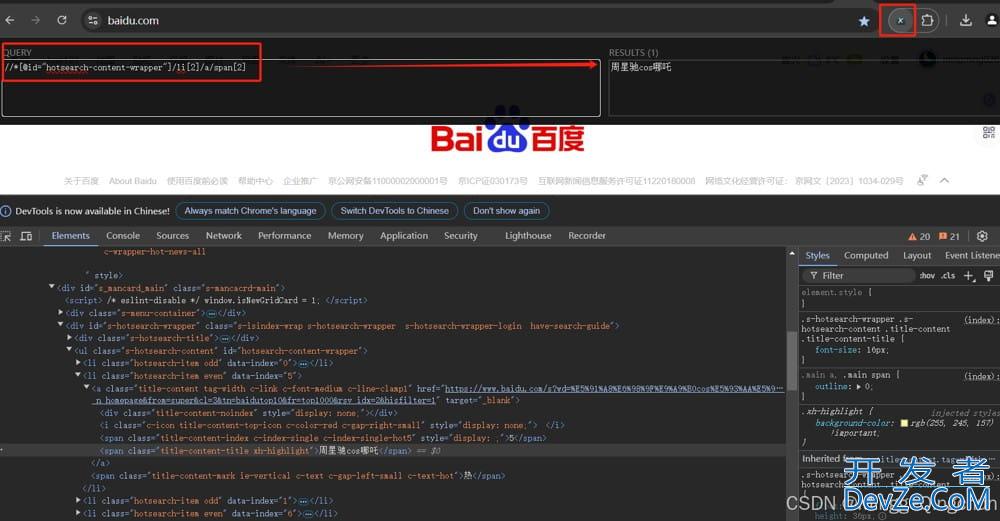Click the XPath Helper extension icon
1000x521 pixels.
click(x=900, y=20)
